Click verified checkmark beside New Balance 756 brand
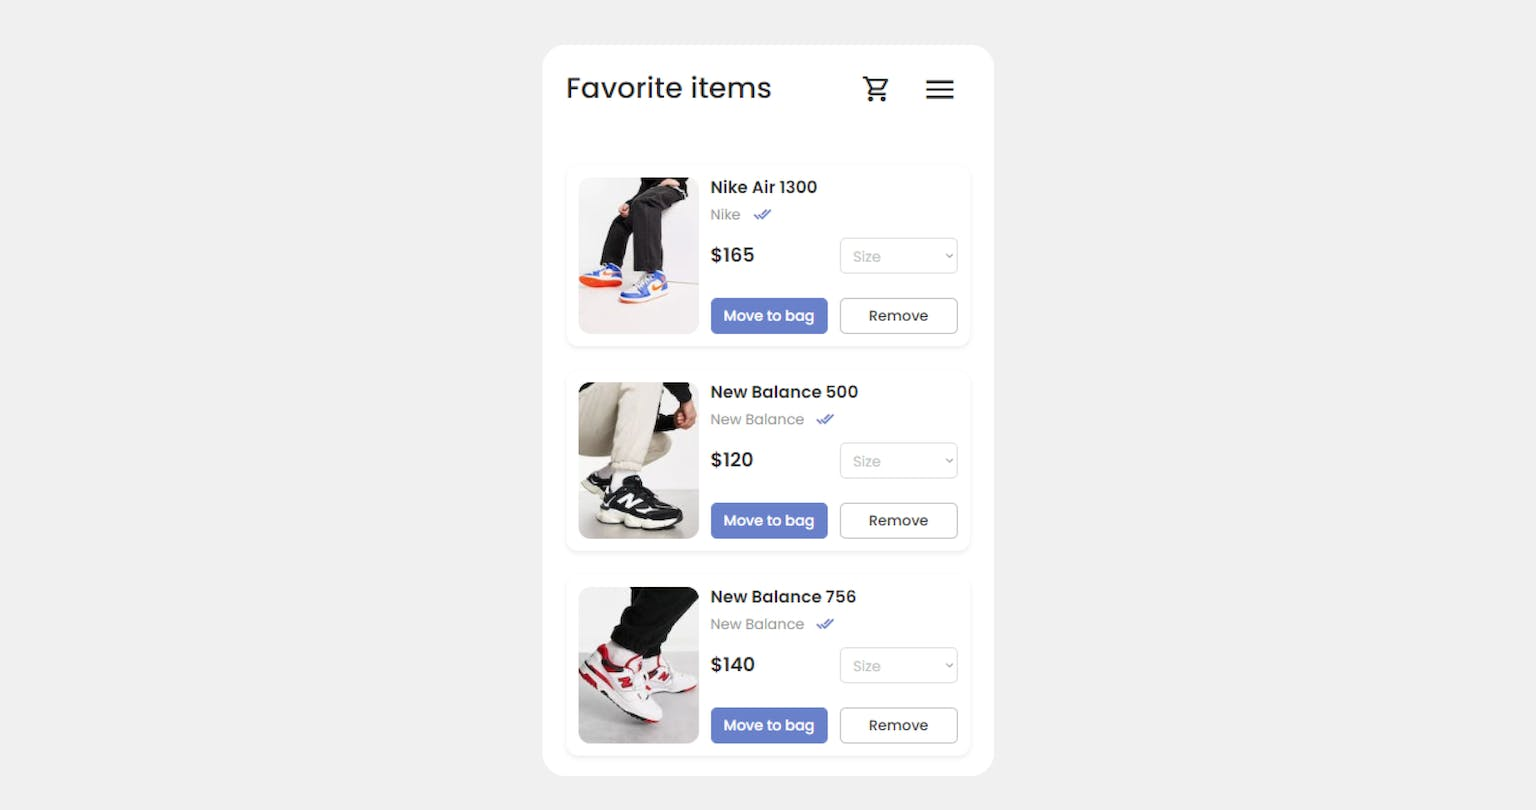 coord(825,624)
